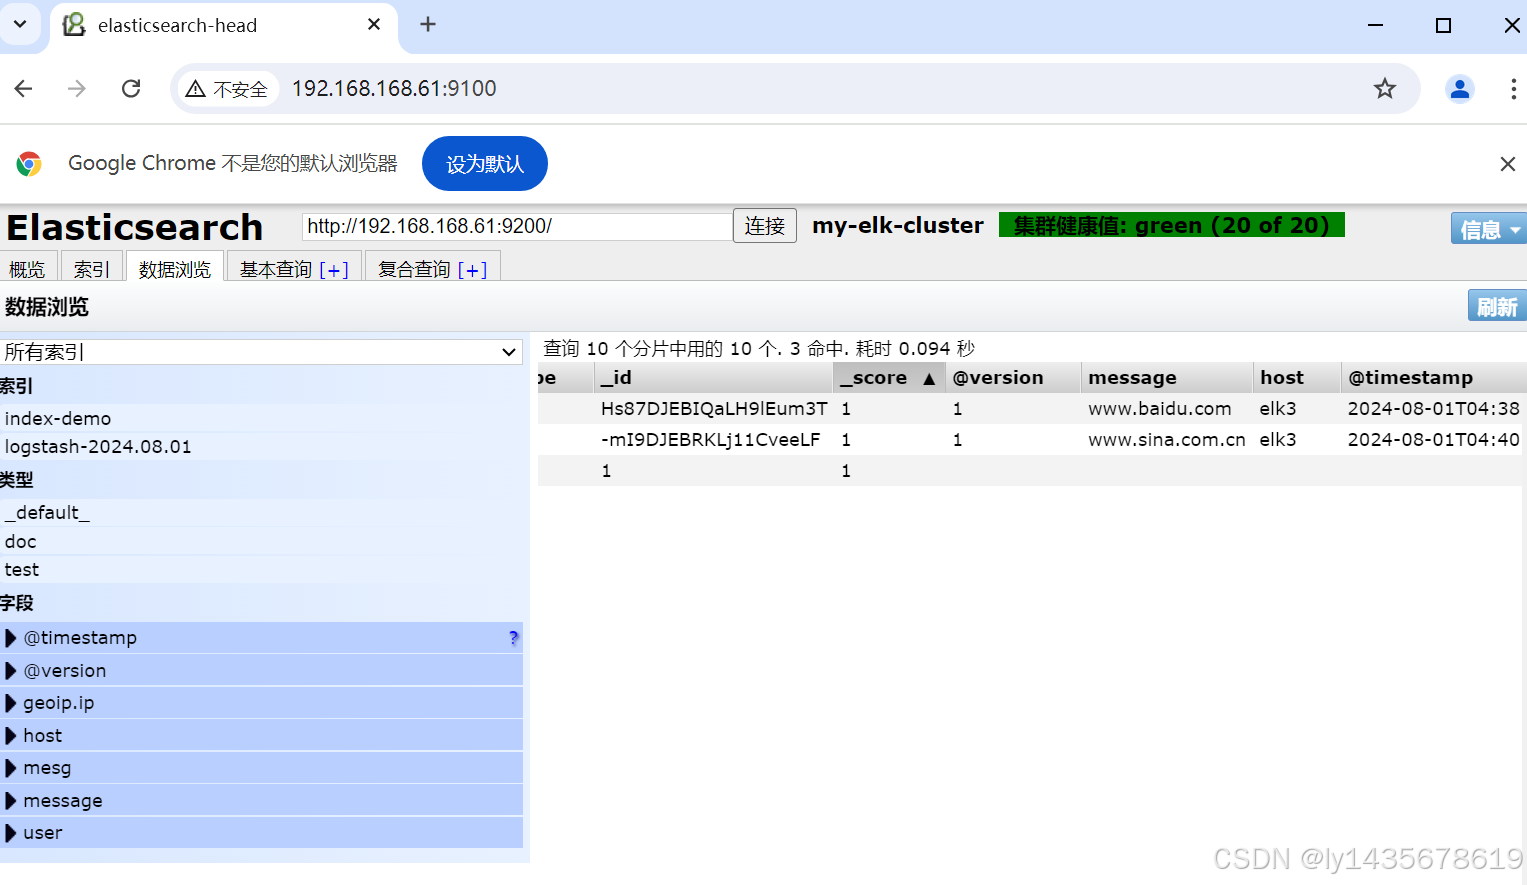
Task: Sort by the host column header
Action: [1297, 378]
